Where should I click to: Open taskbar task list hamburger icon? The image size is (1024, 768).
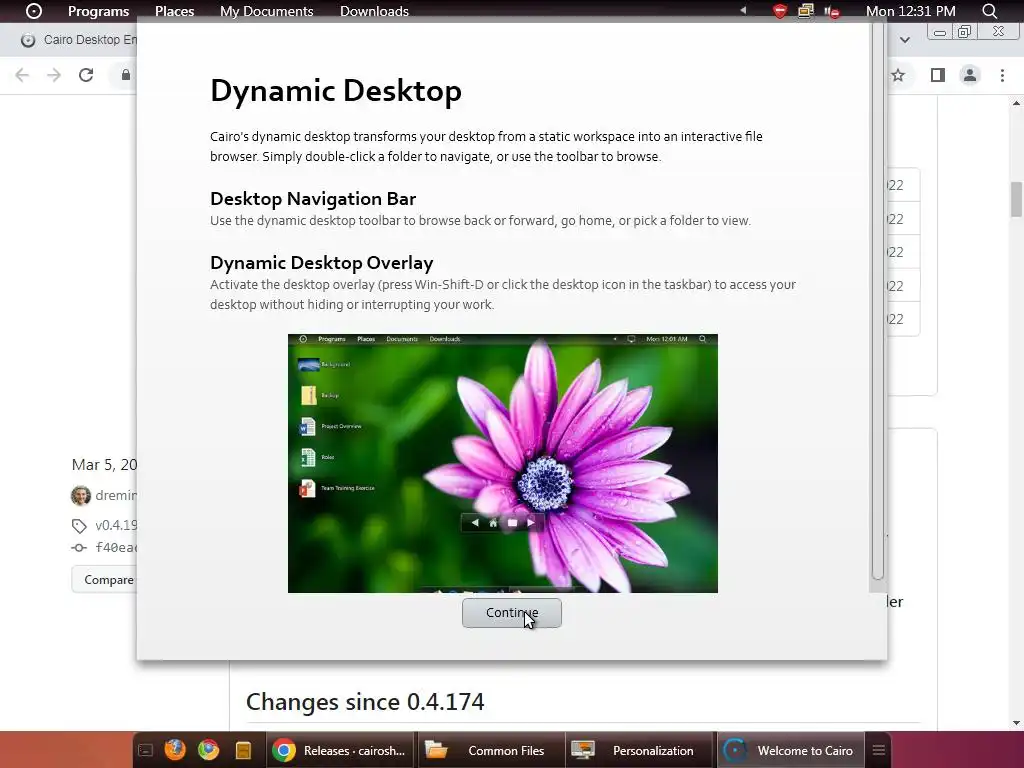coord(878,750)
